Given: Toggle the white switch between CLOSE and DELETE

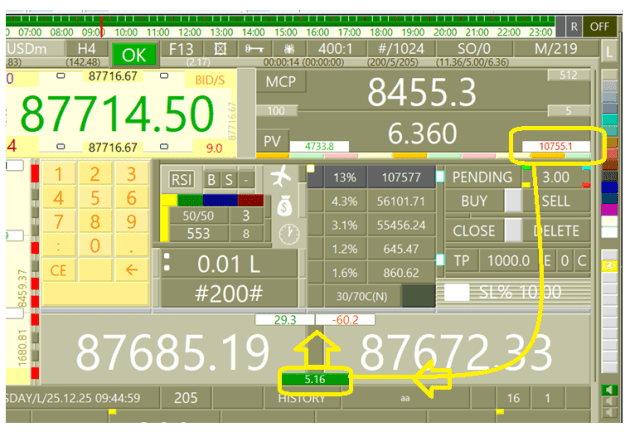Looking at the screenshot, I should point(513,230).
